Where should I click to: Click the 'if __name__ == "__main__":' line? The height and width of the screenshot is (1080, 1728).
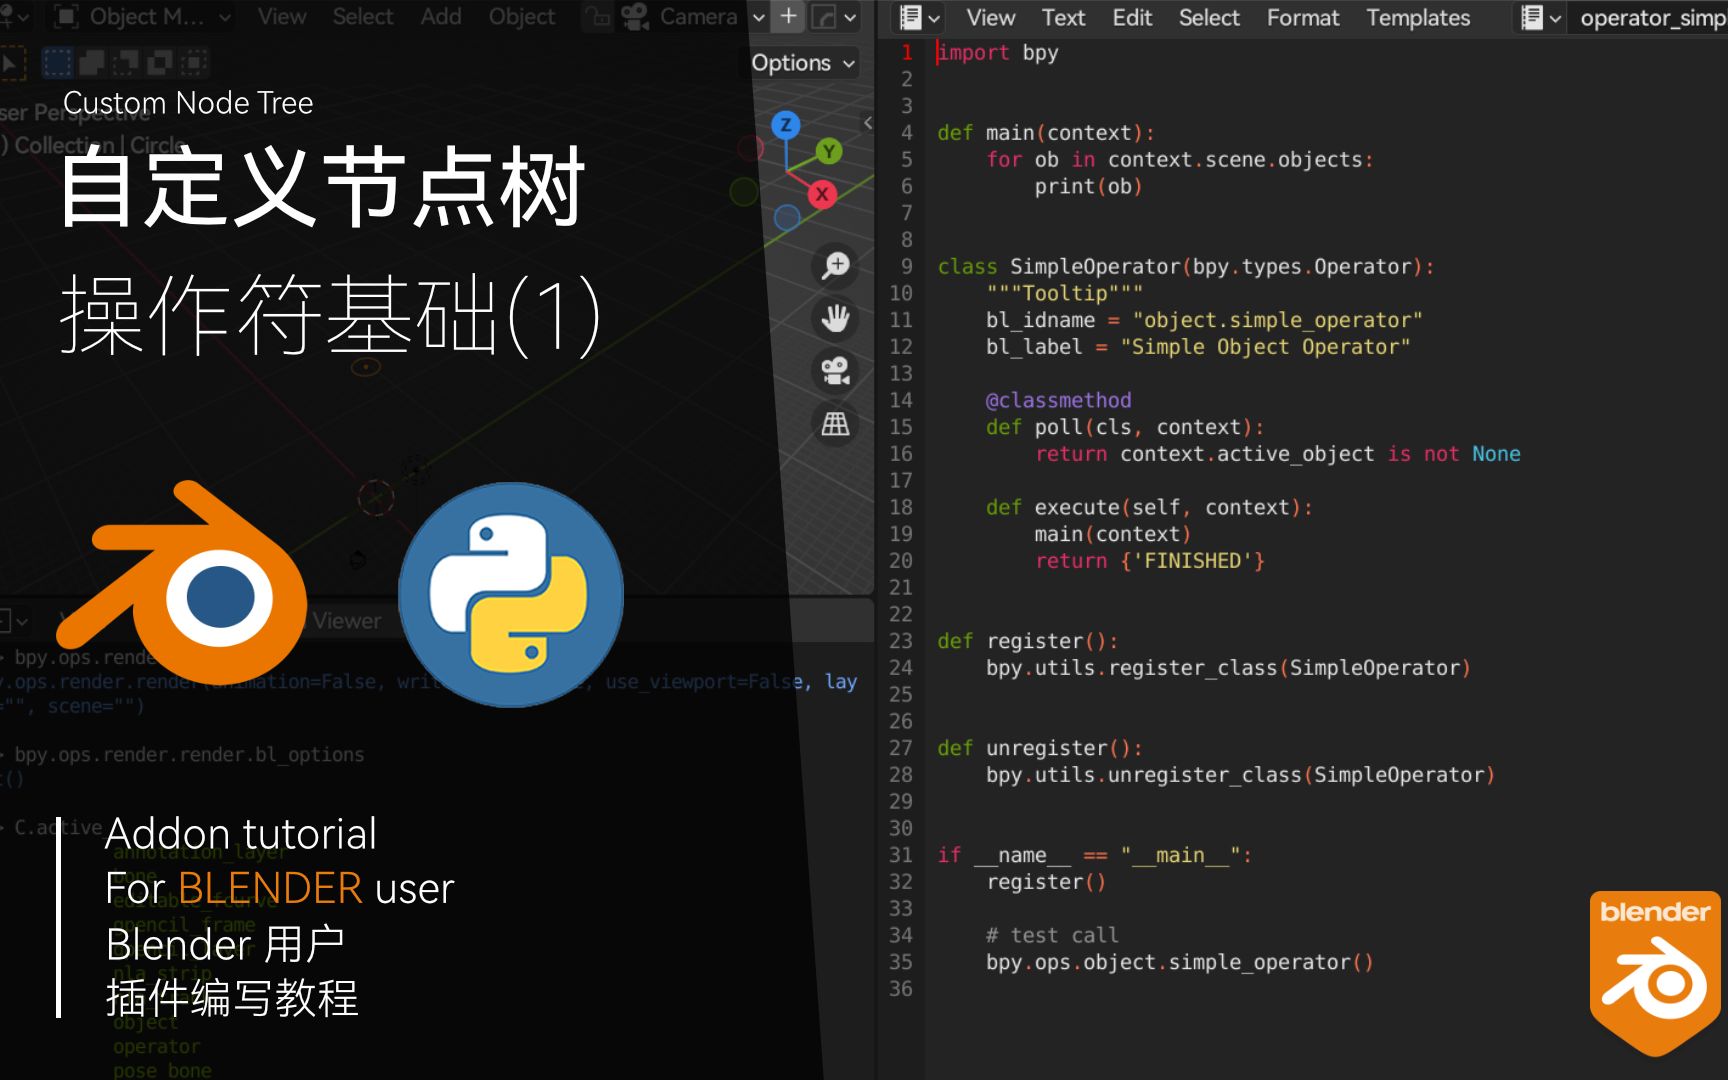point(1095,855)
